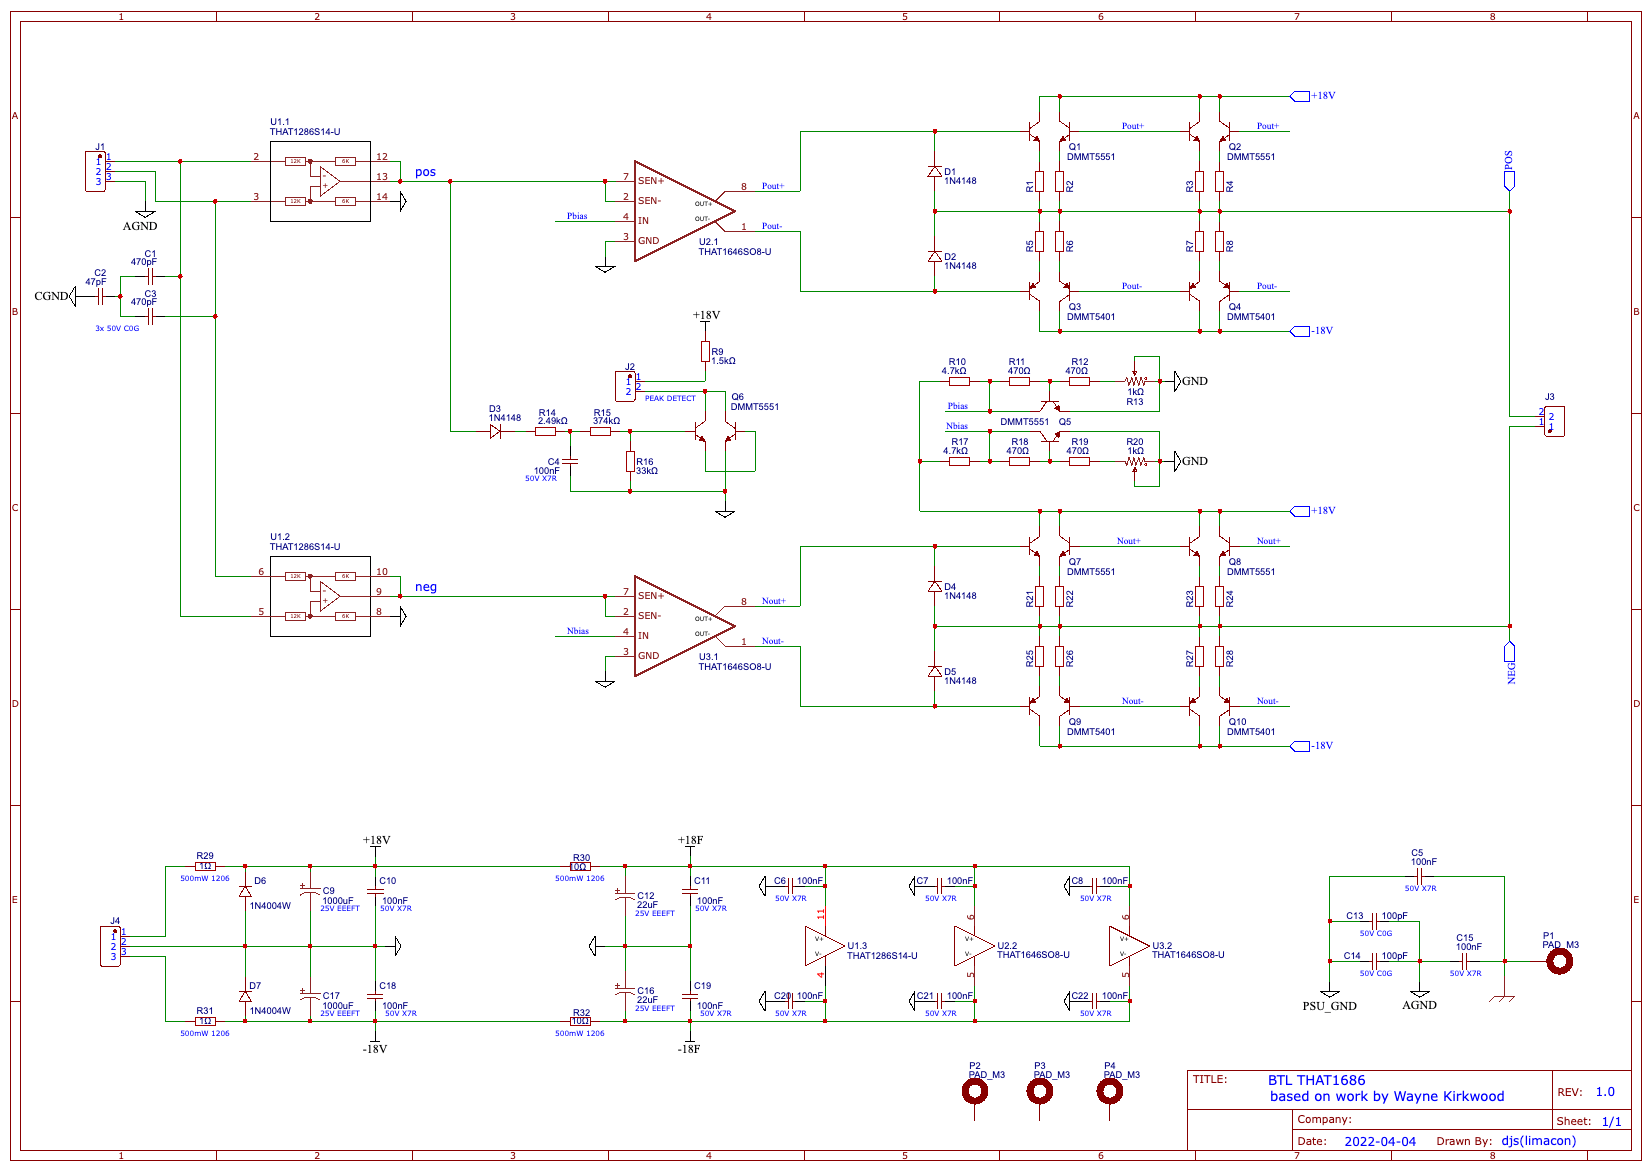Pick the D1 1N4148 diode symbol
1652x1171 pixels.
[935, 172]
